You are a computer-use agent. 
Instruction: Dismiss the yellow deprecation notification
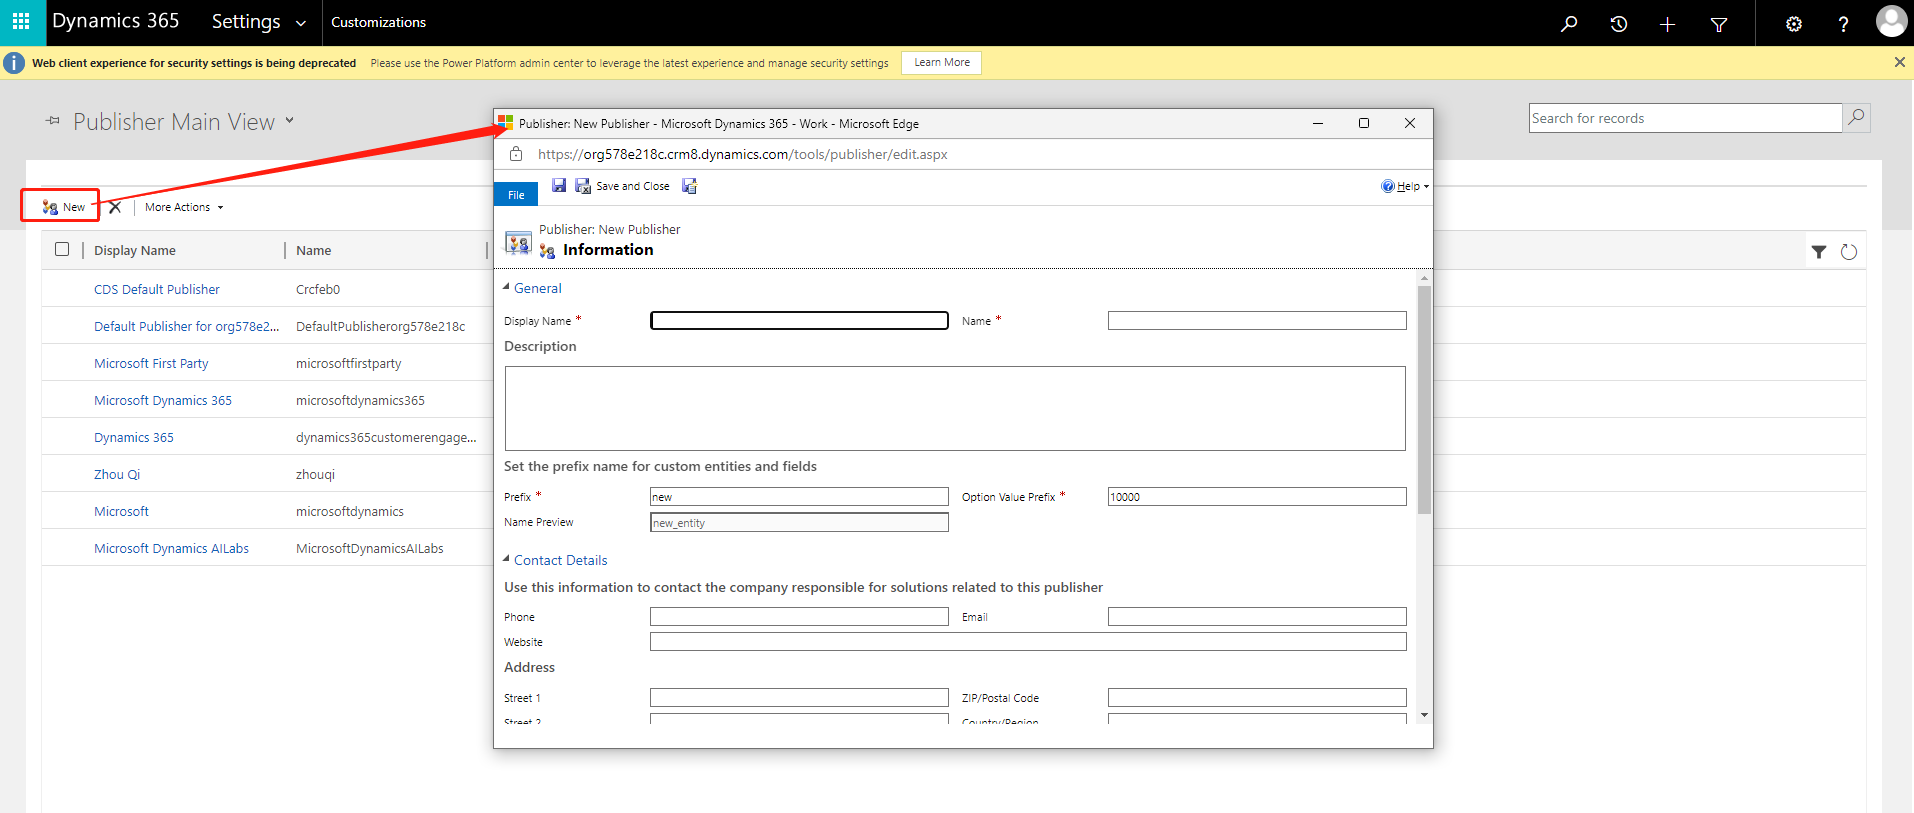tap(1899, 62)
